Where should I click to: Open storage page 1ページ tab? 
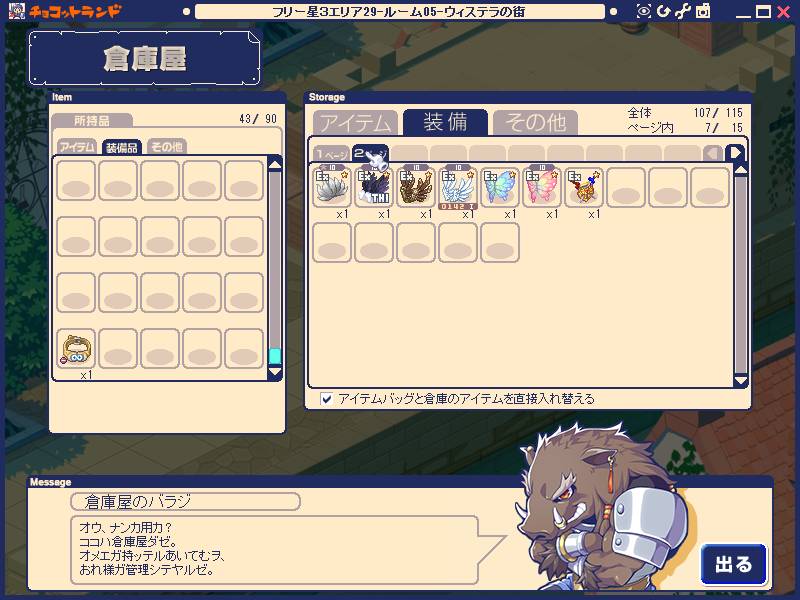pyautogui.click(x=331, y=154)
